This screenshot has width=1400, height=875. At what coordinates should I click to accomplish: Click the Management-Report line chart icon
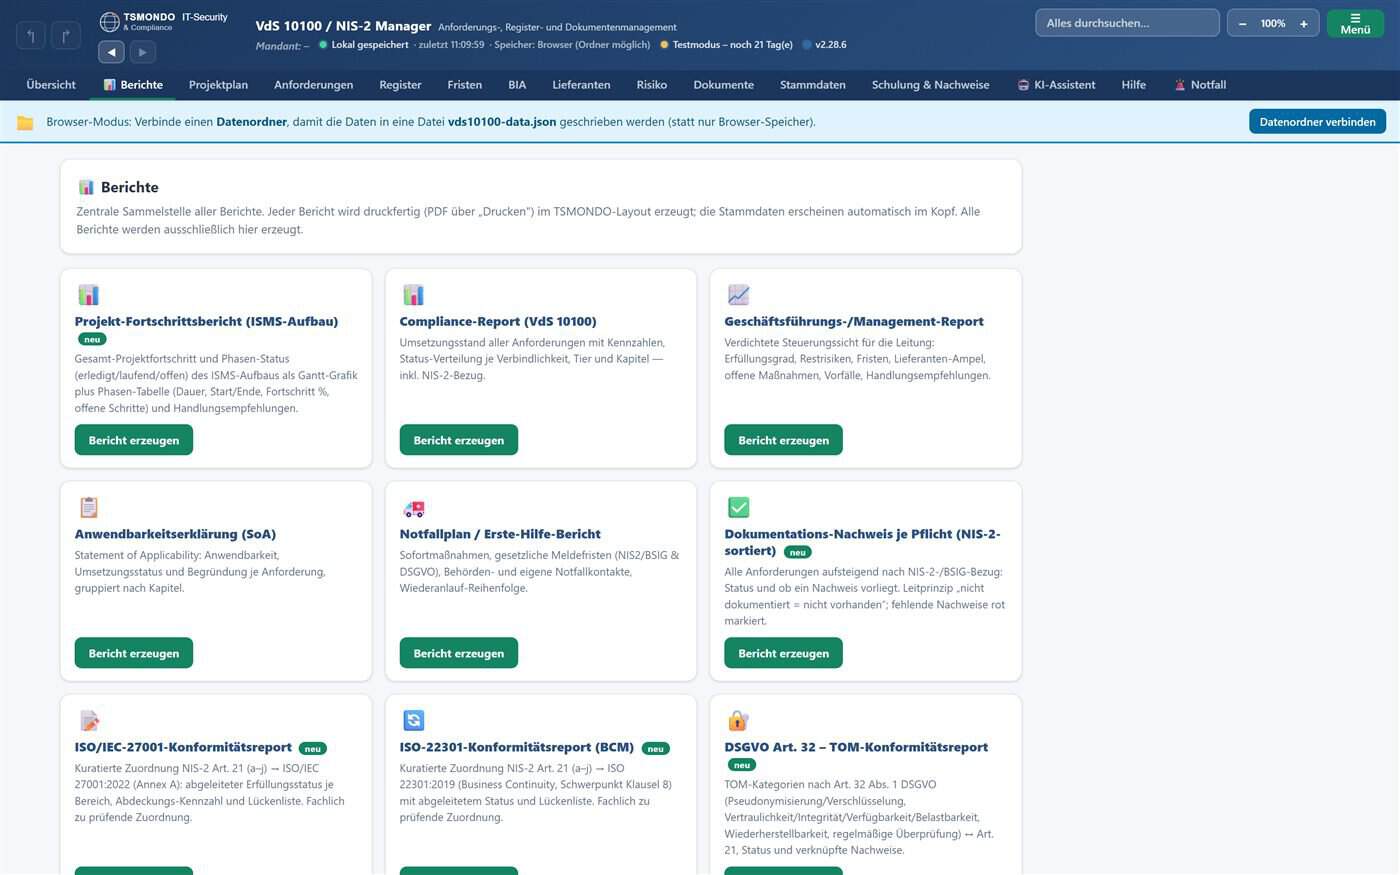point(738,295)
